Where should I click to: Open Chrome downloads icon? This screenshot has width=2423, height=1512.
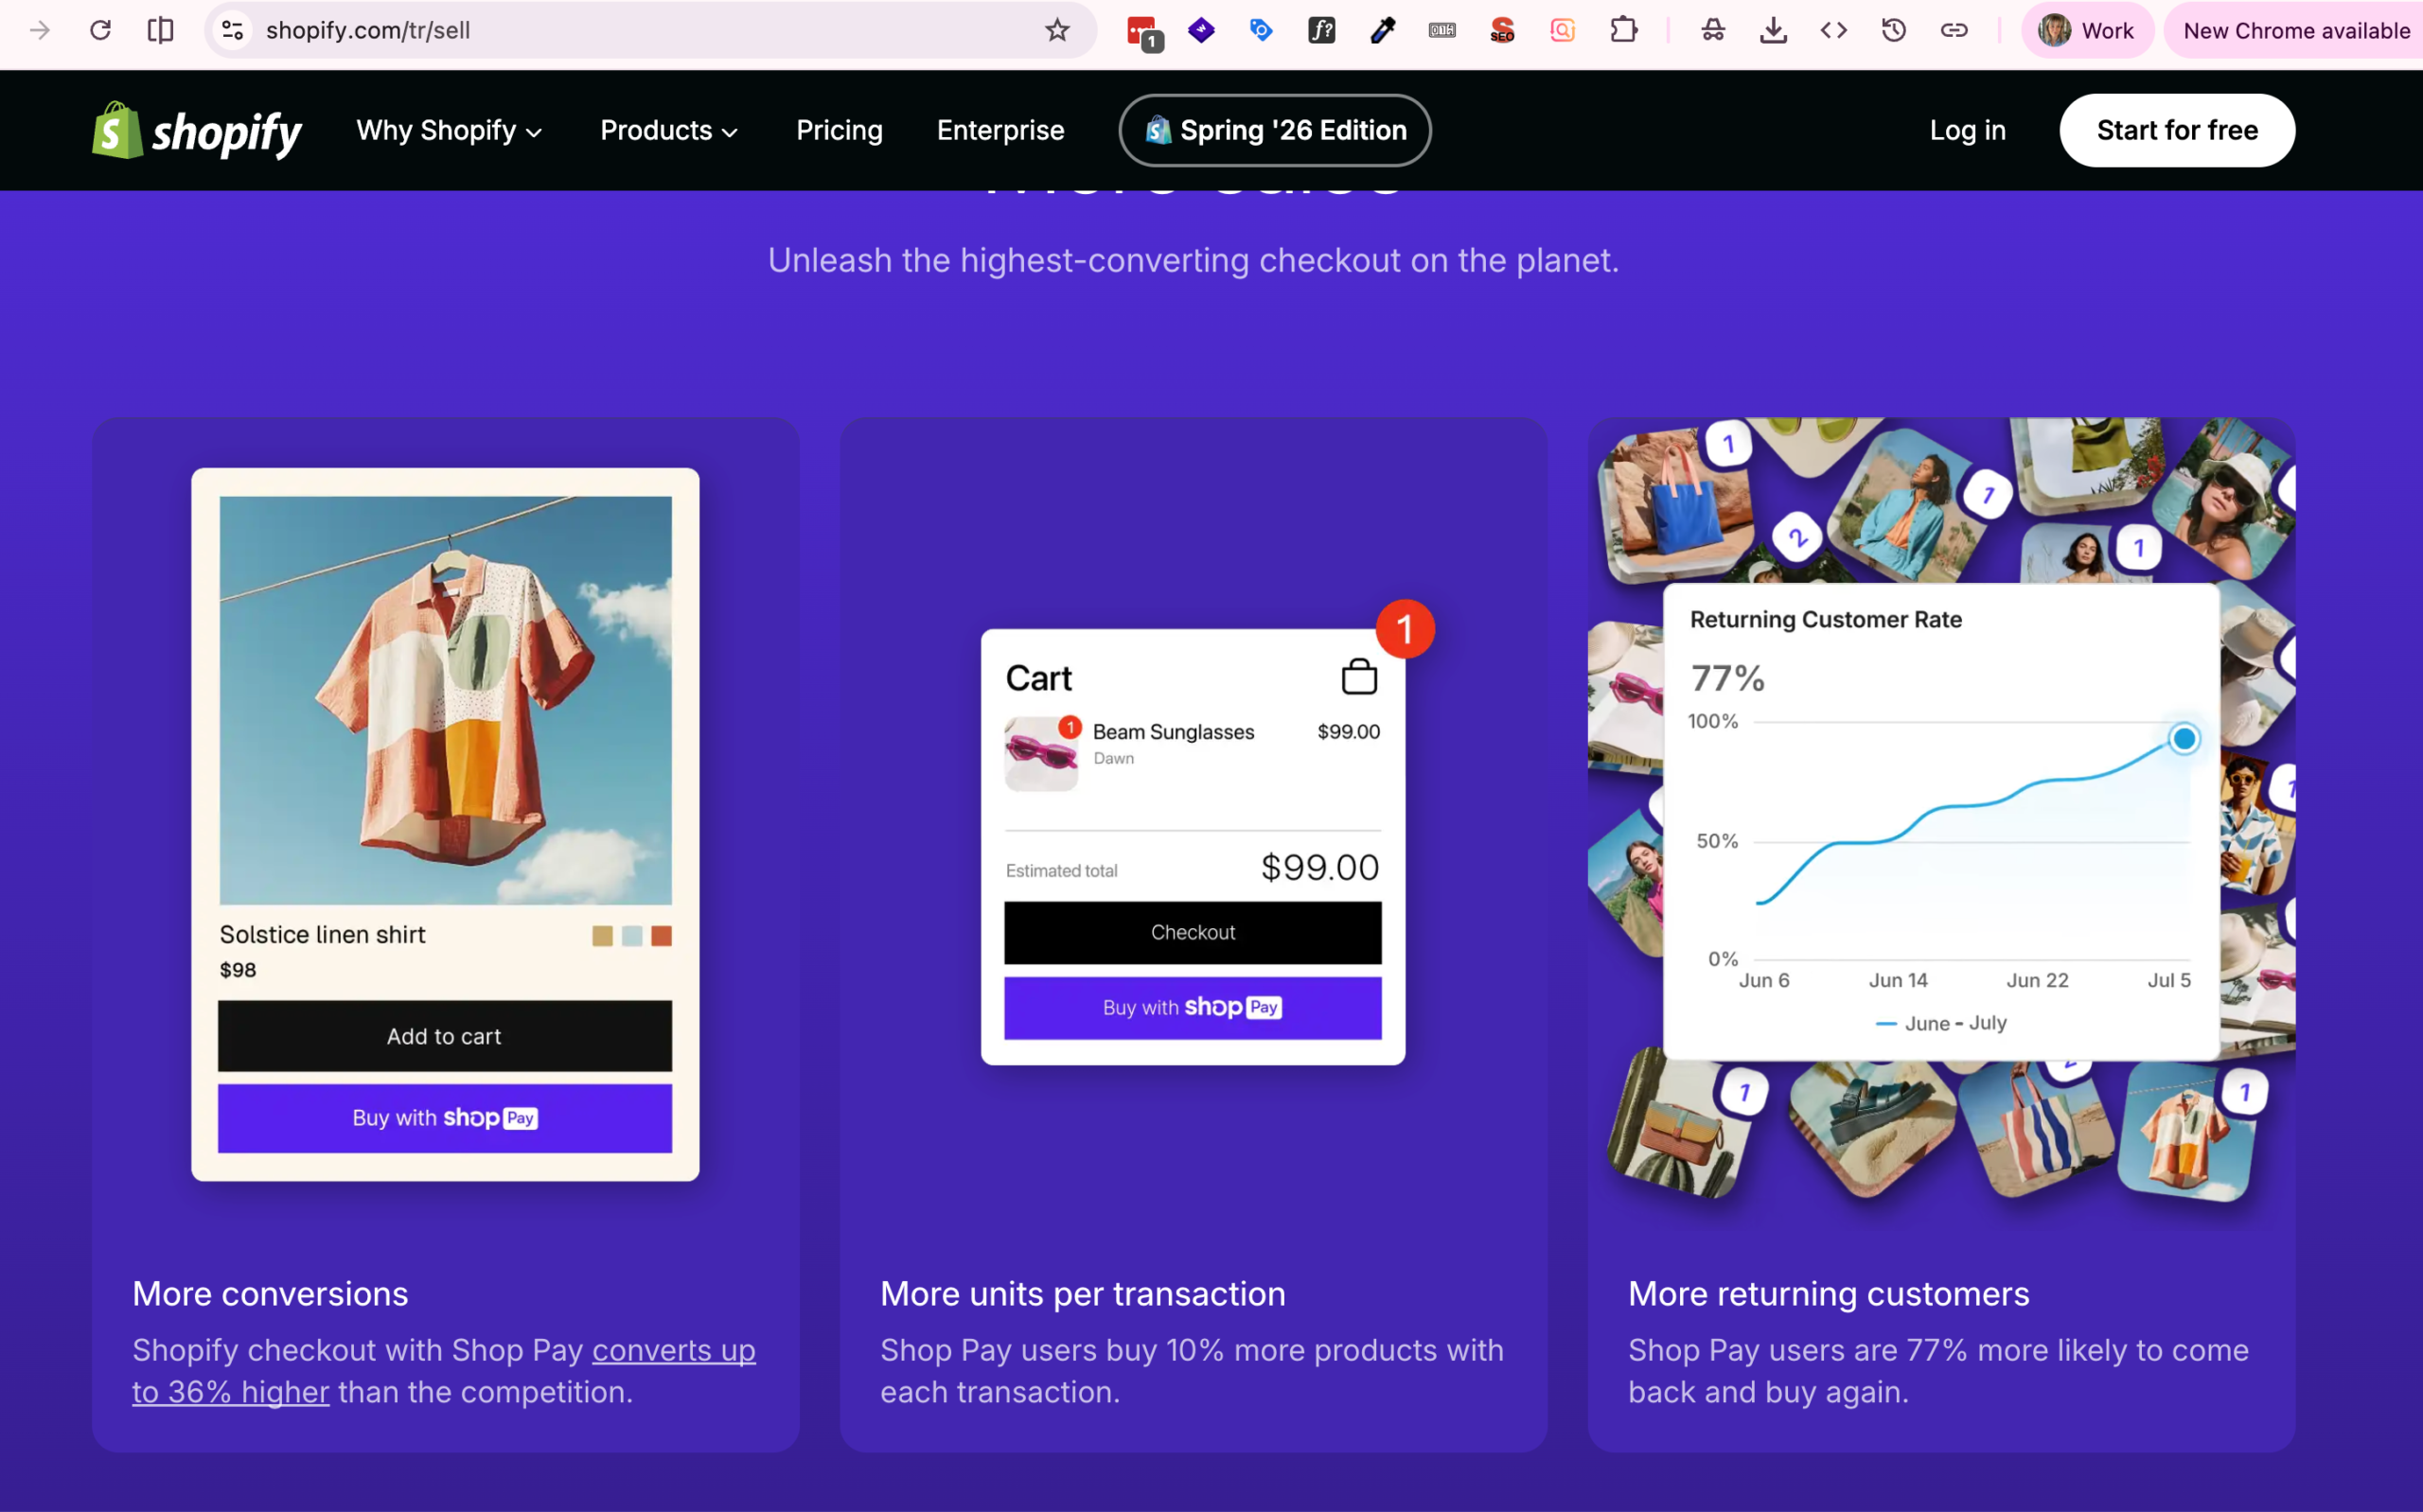pos(1773,30)
